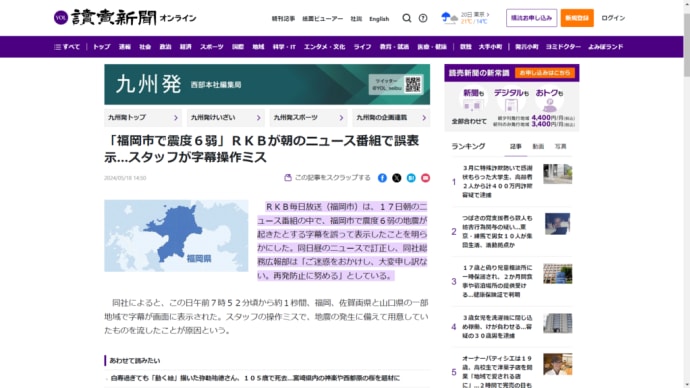Share the article via red mail icon
The height and width of the screenshot is (388, 690).
tap(426, 178)
